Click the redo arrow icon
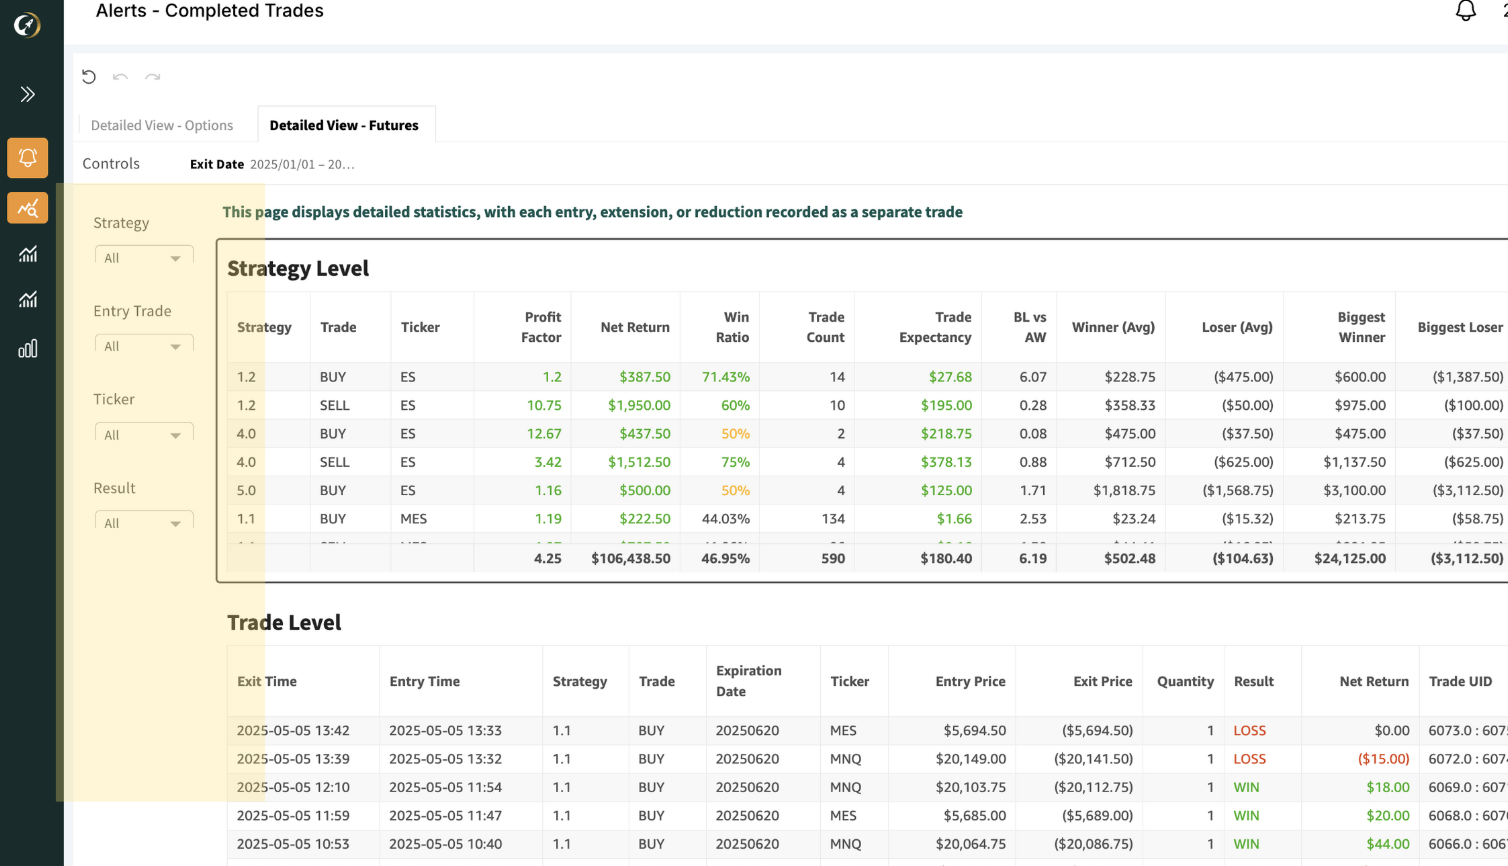This screenshot has width=1508, height=866. (152, 77)
